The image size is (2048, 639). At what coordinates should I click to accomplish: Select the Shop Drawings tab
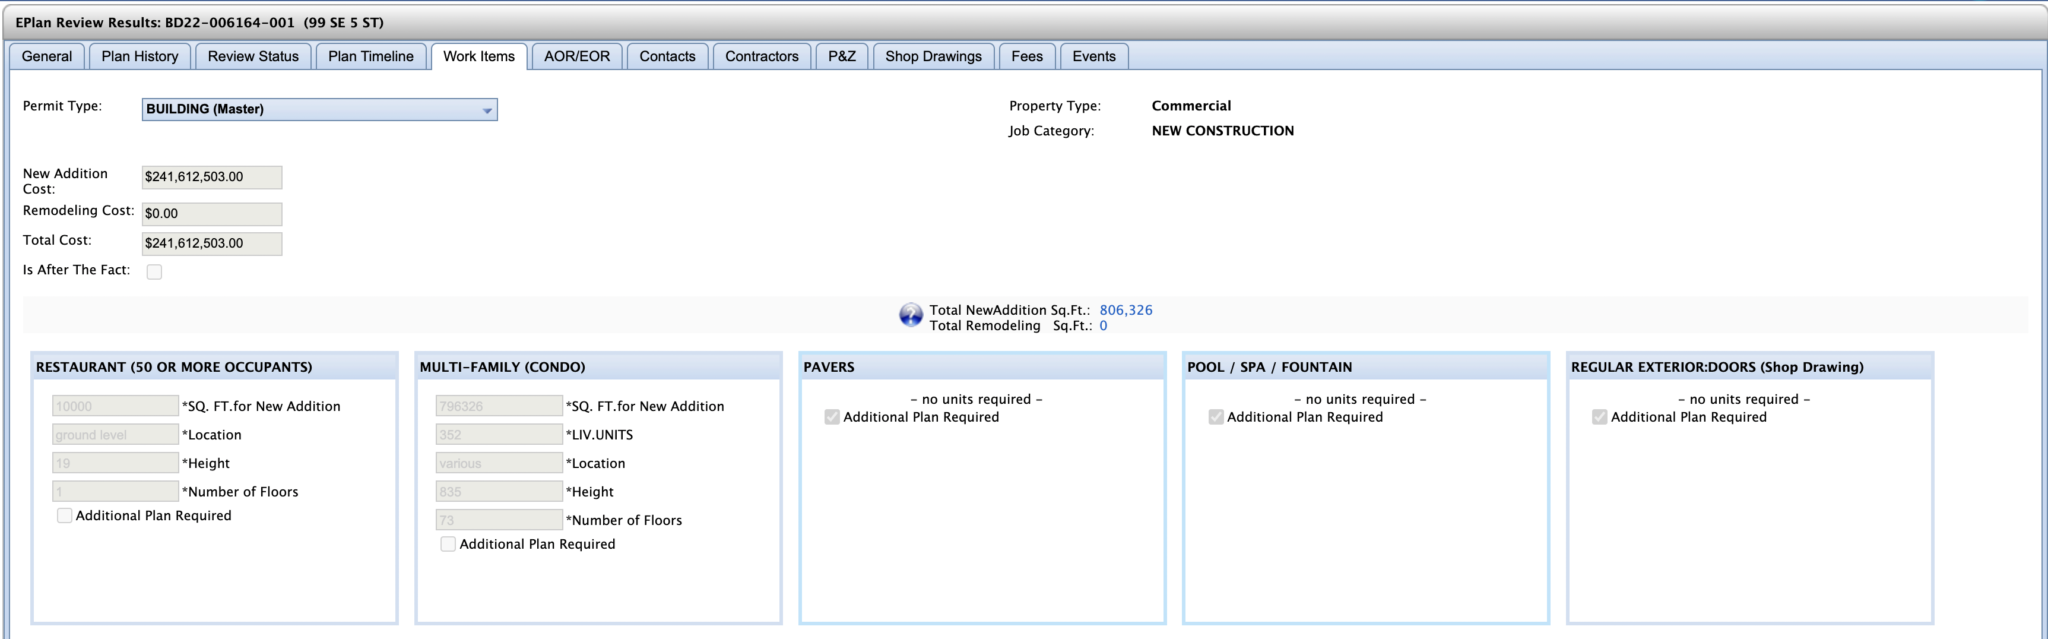pos(933,57)
